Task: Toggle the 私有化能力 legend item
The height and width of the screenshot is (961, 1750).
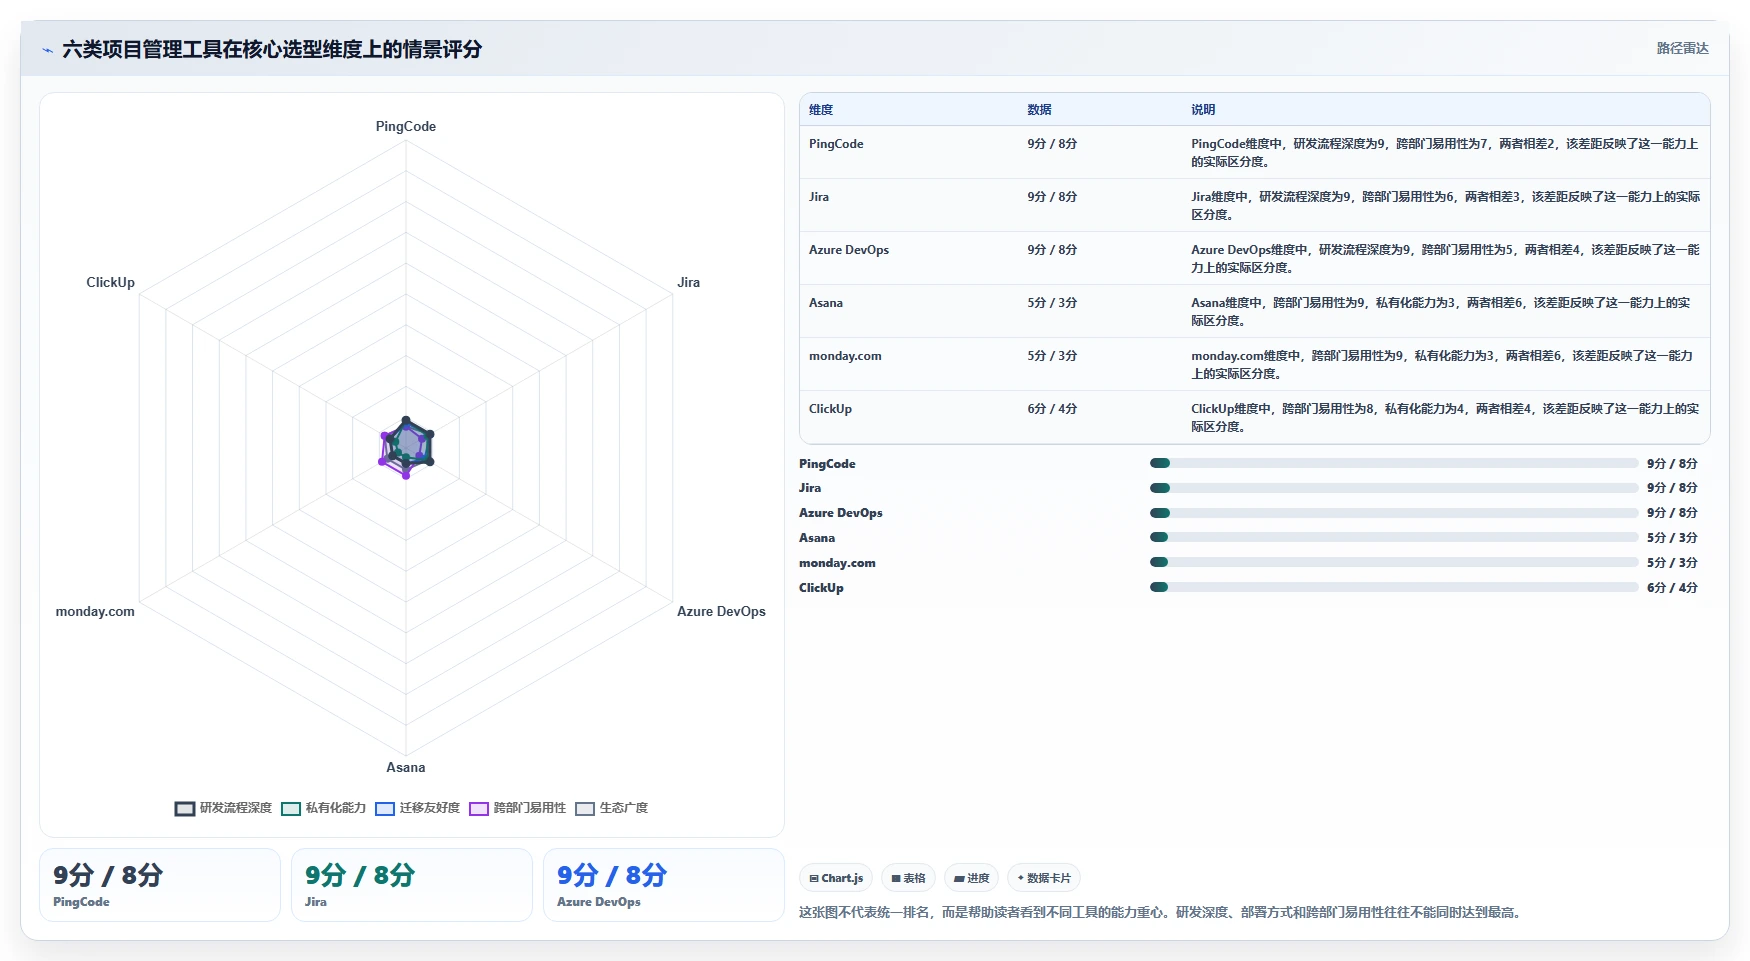Action: point(324,808)
